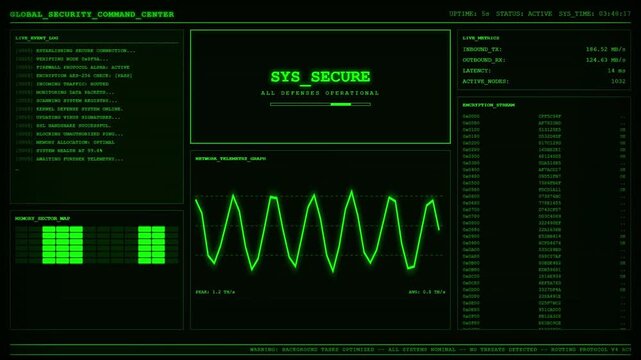Viewport: 641px width, 360px height.
Task: Select log entry SSL HANDSHAKE SUCCESSFUL
Action: point(63,125)
